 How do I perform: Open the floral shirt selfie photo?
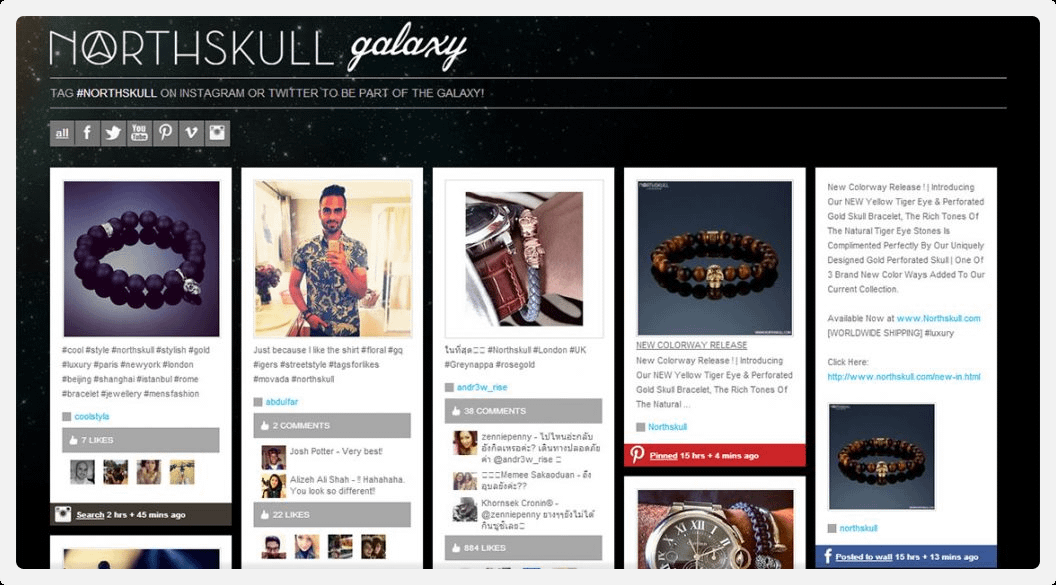[333, 259]
